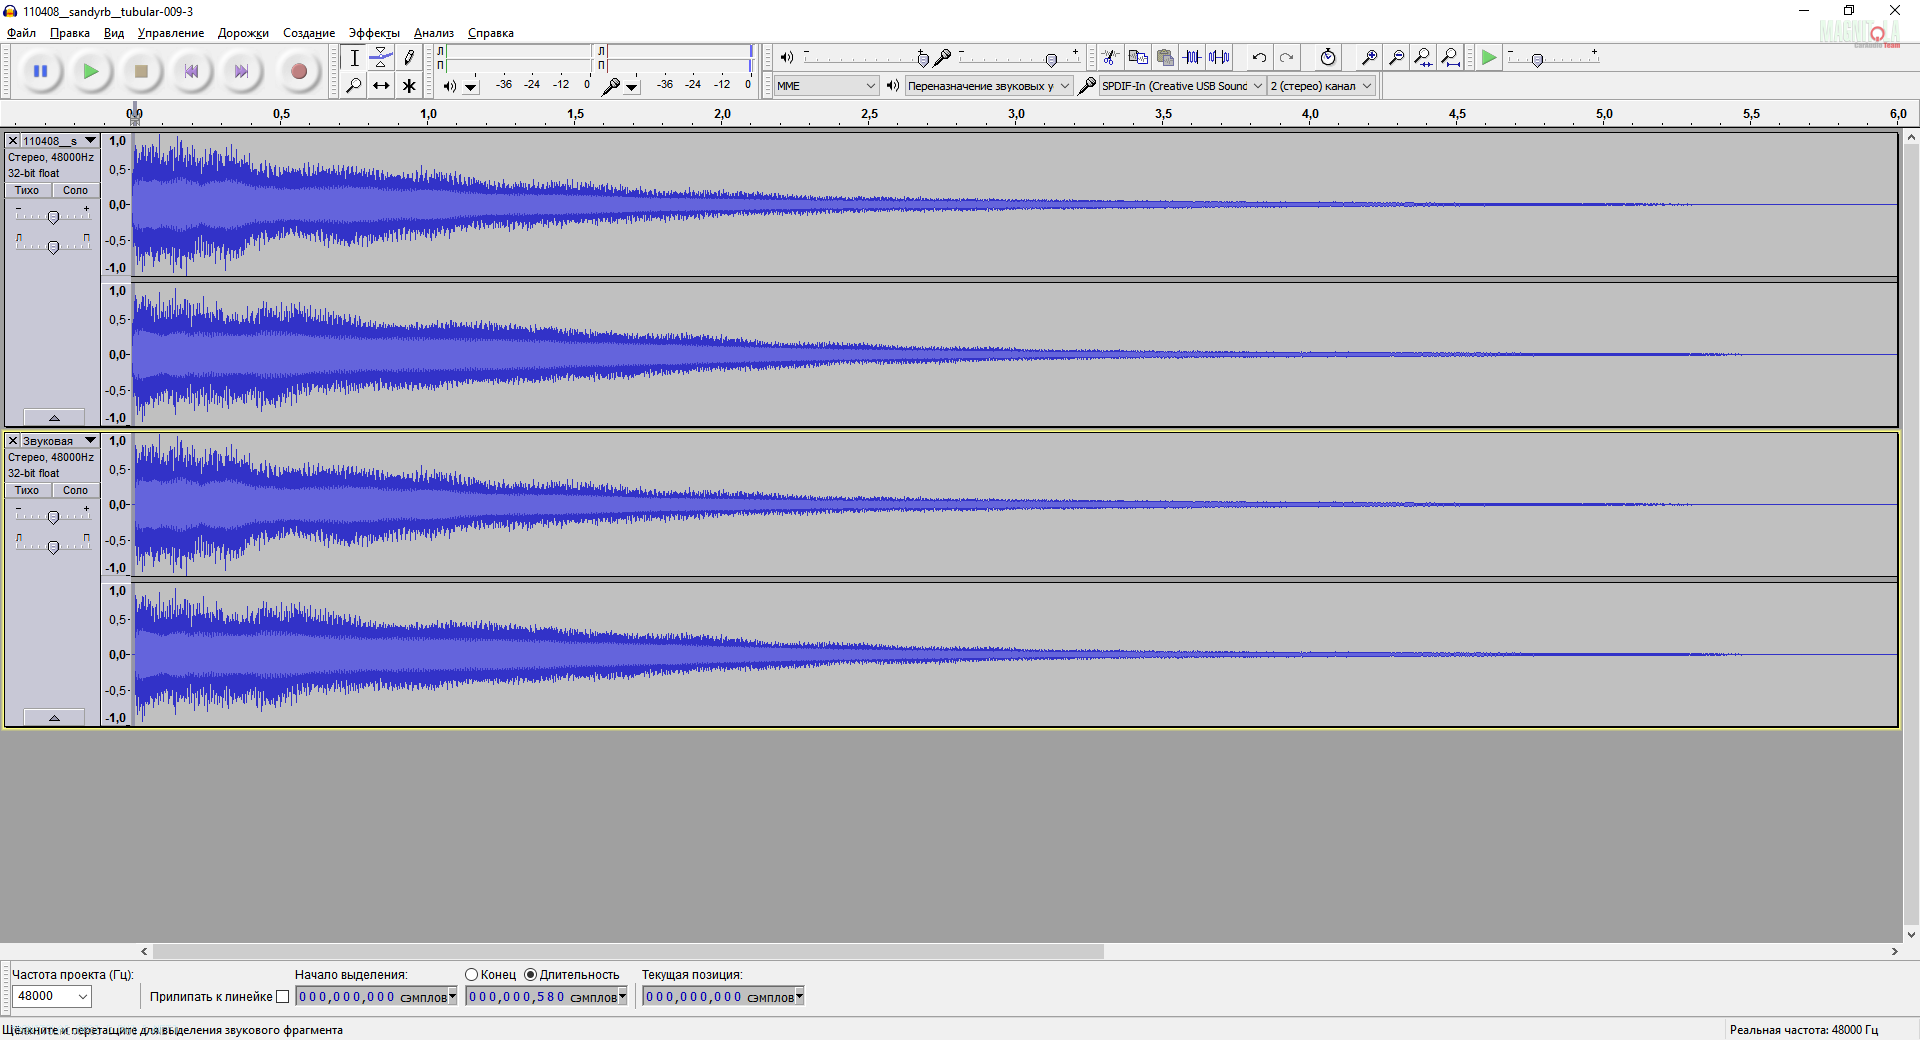The height and width of the screenshot is (1040, 1920).
Task: Click the Stop button
Action: (141, 71)
